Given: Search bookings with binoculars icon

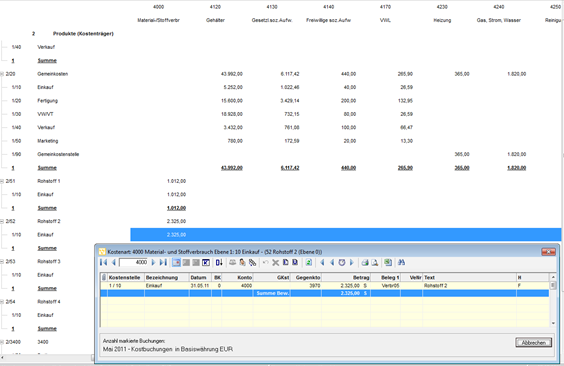Looking at the screenshot, I should [x=401, y=262].
